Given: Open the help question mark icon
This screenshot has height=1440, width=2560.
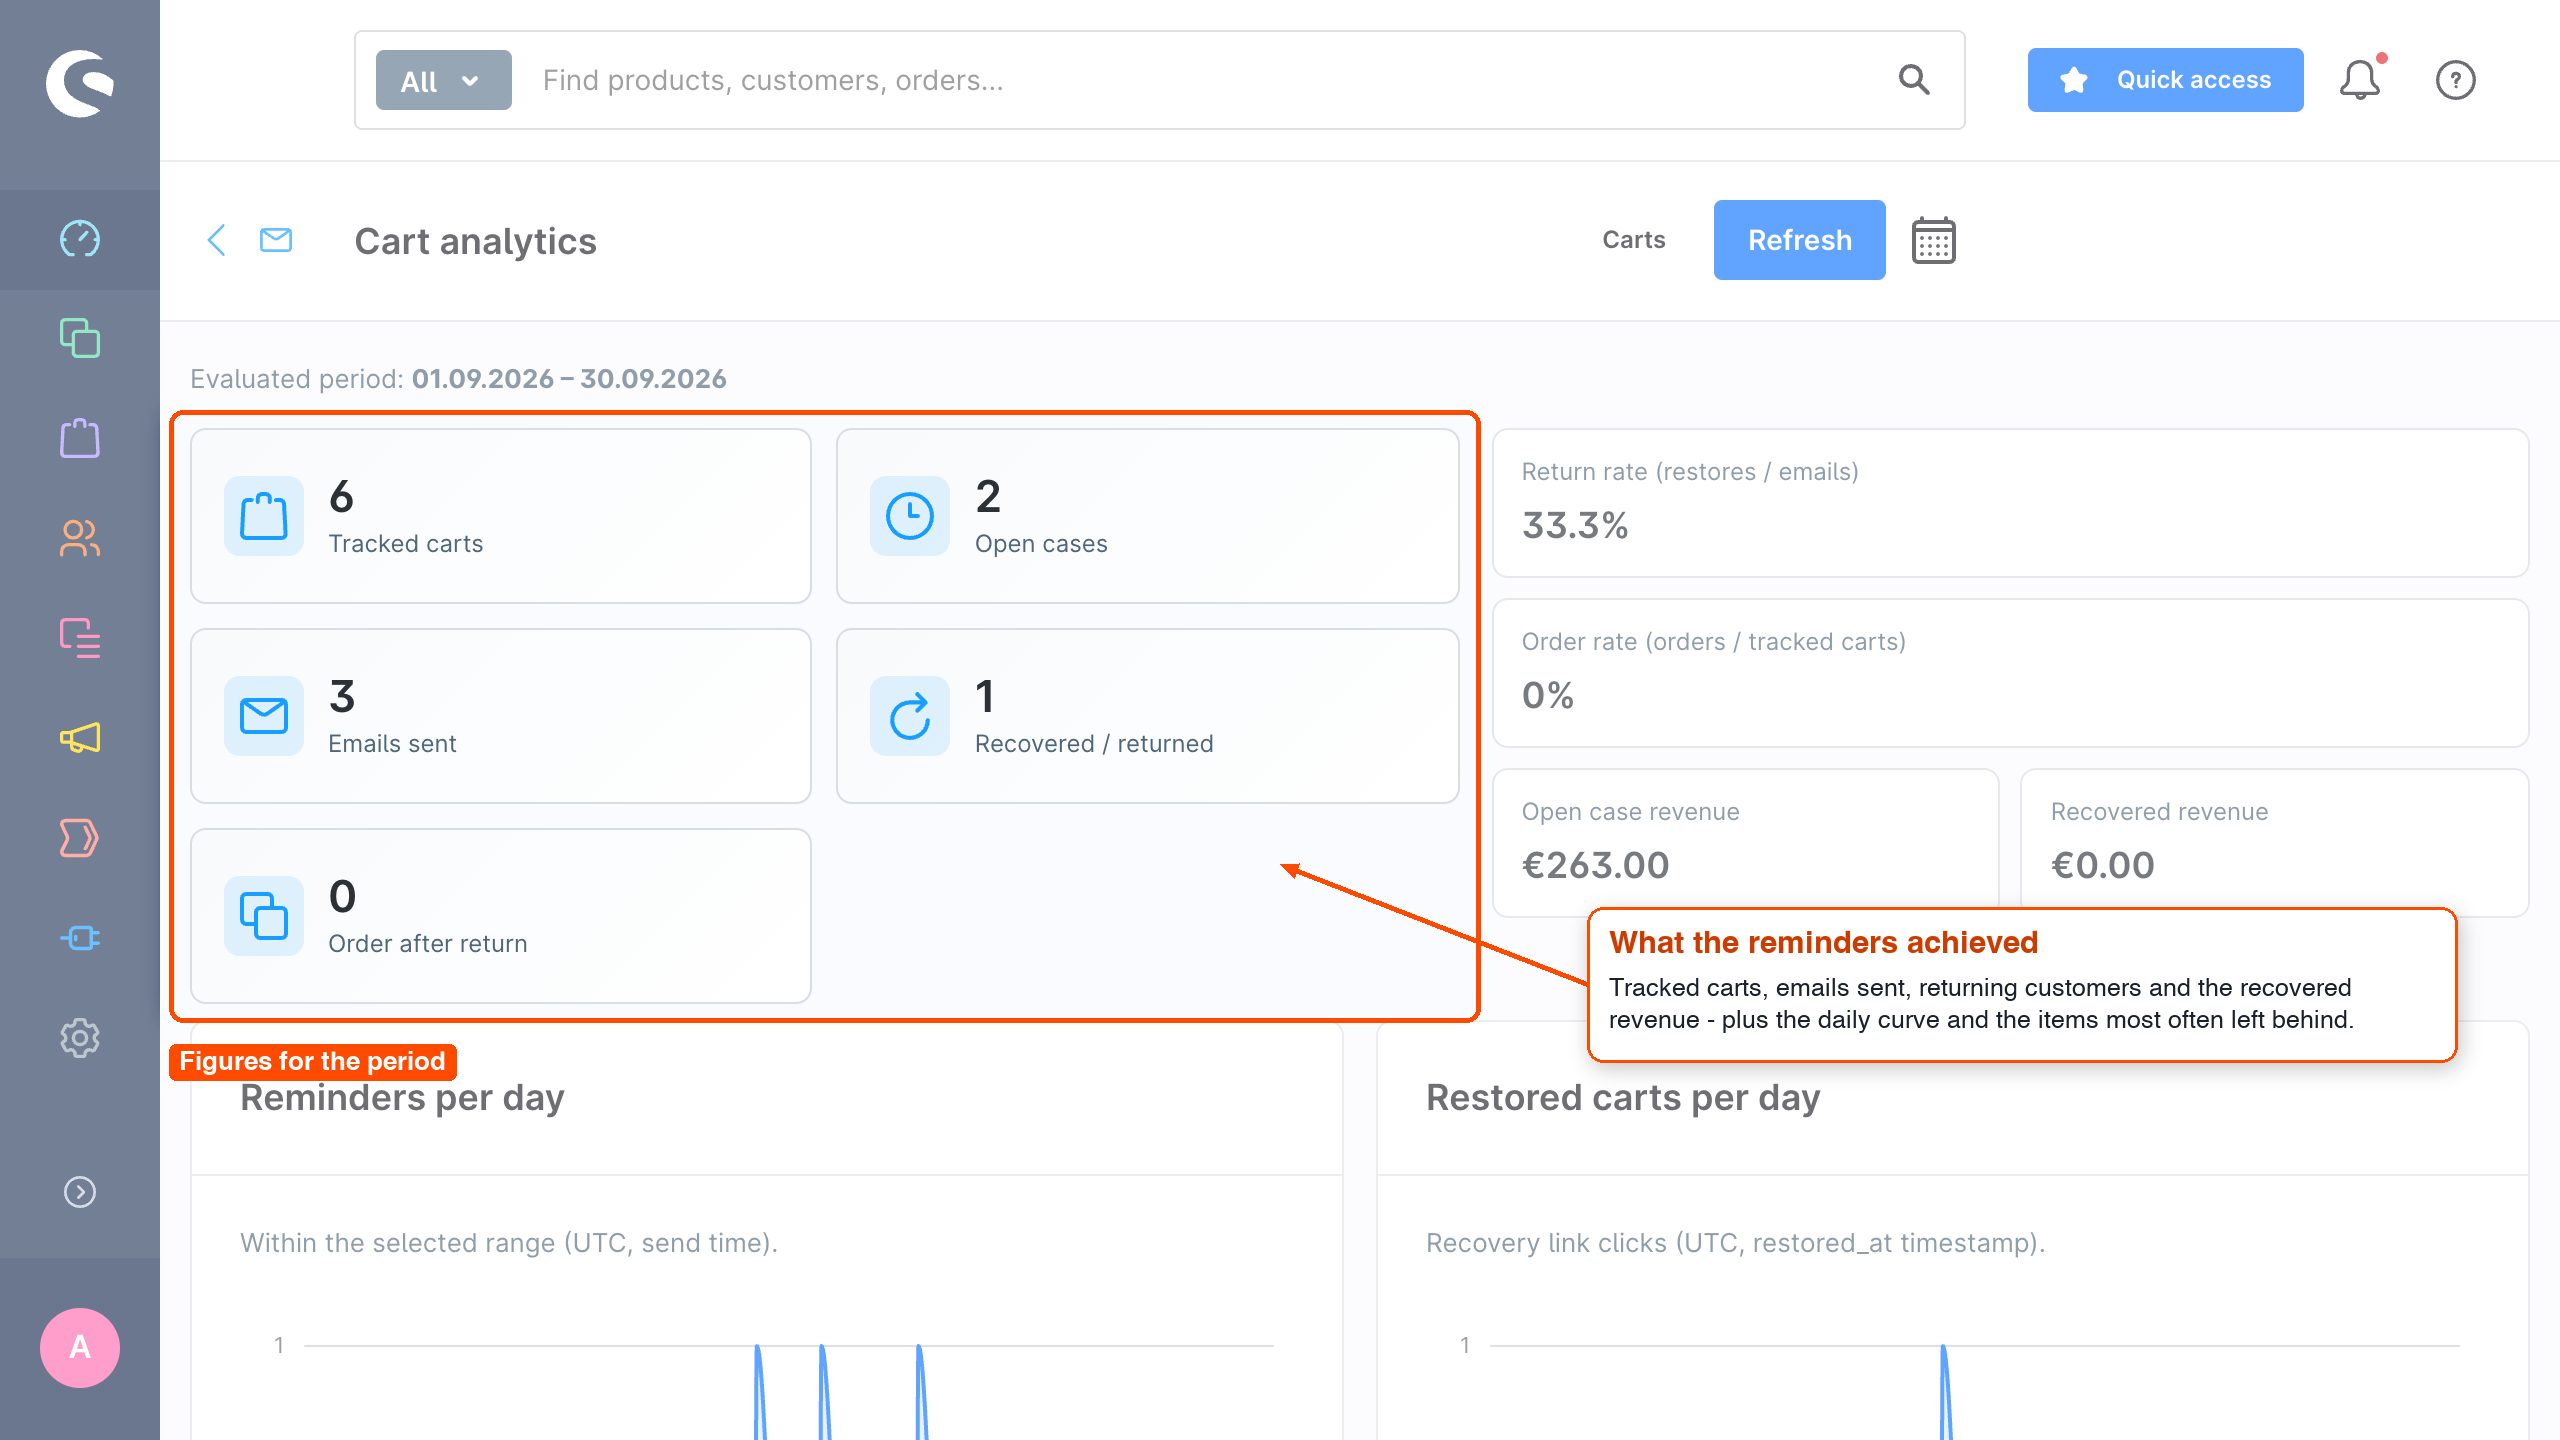Looking at the screenshot, I should [2455, 80].
